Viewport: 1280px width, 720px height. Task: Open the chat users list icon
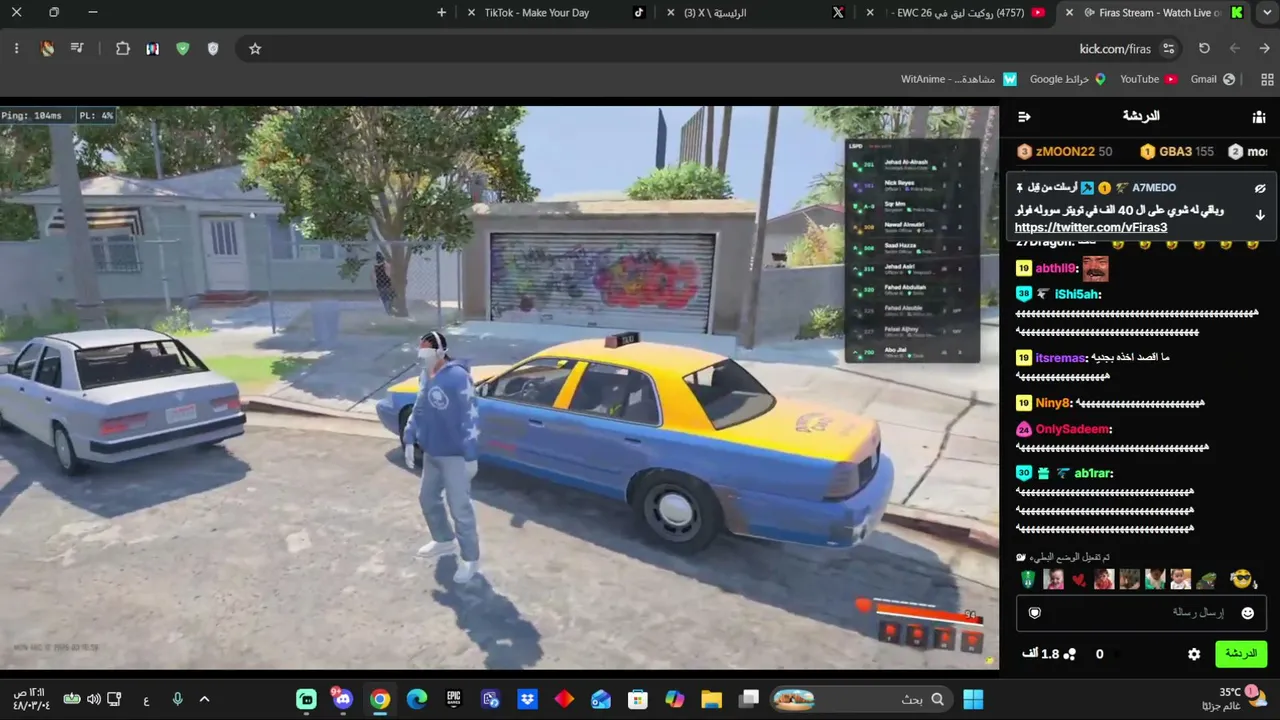1259,117
